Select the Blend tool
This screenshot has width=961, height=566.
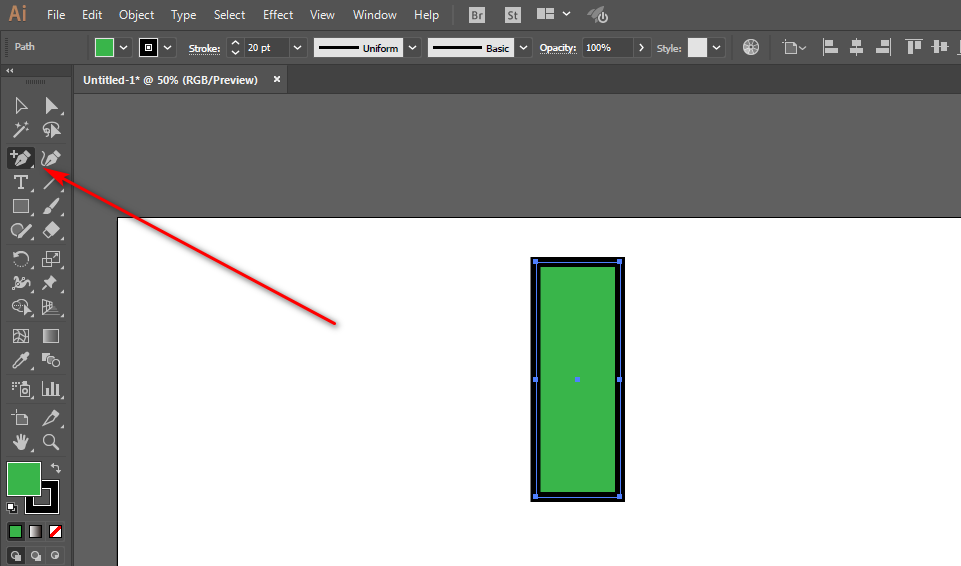pos(51,361)
